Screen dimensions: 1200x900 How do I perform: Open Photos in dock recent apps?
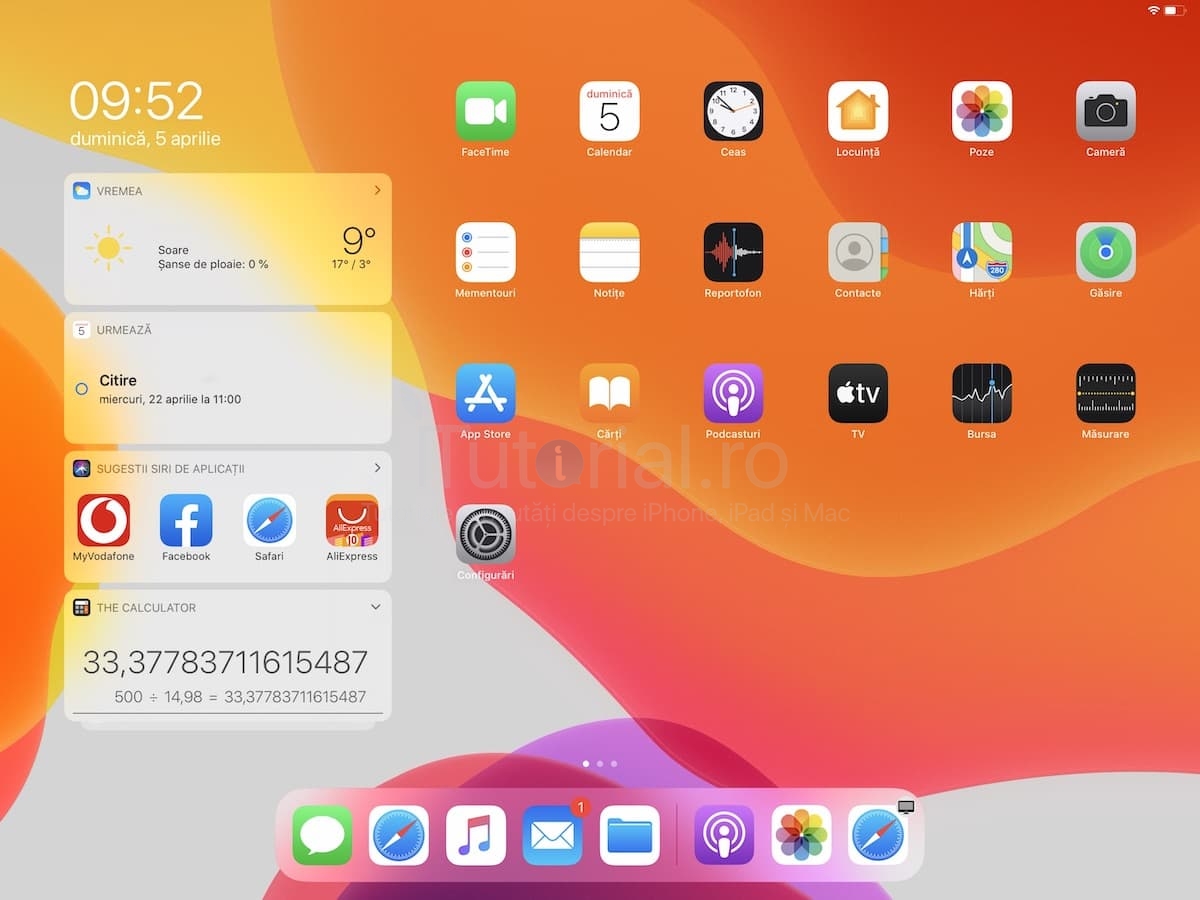pos(801,835)
